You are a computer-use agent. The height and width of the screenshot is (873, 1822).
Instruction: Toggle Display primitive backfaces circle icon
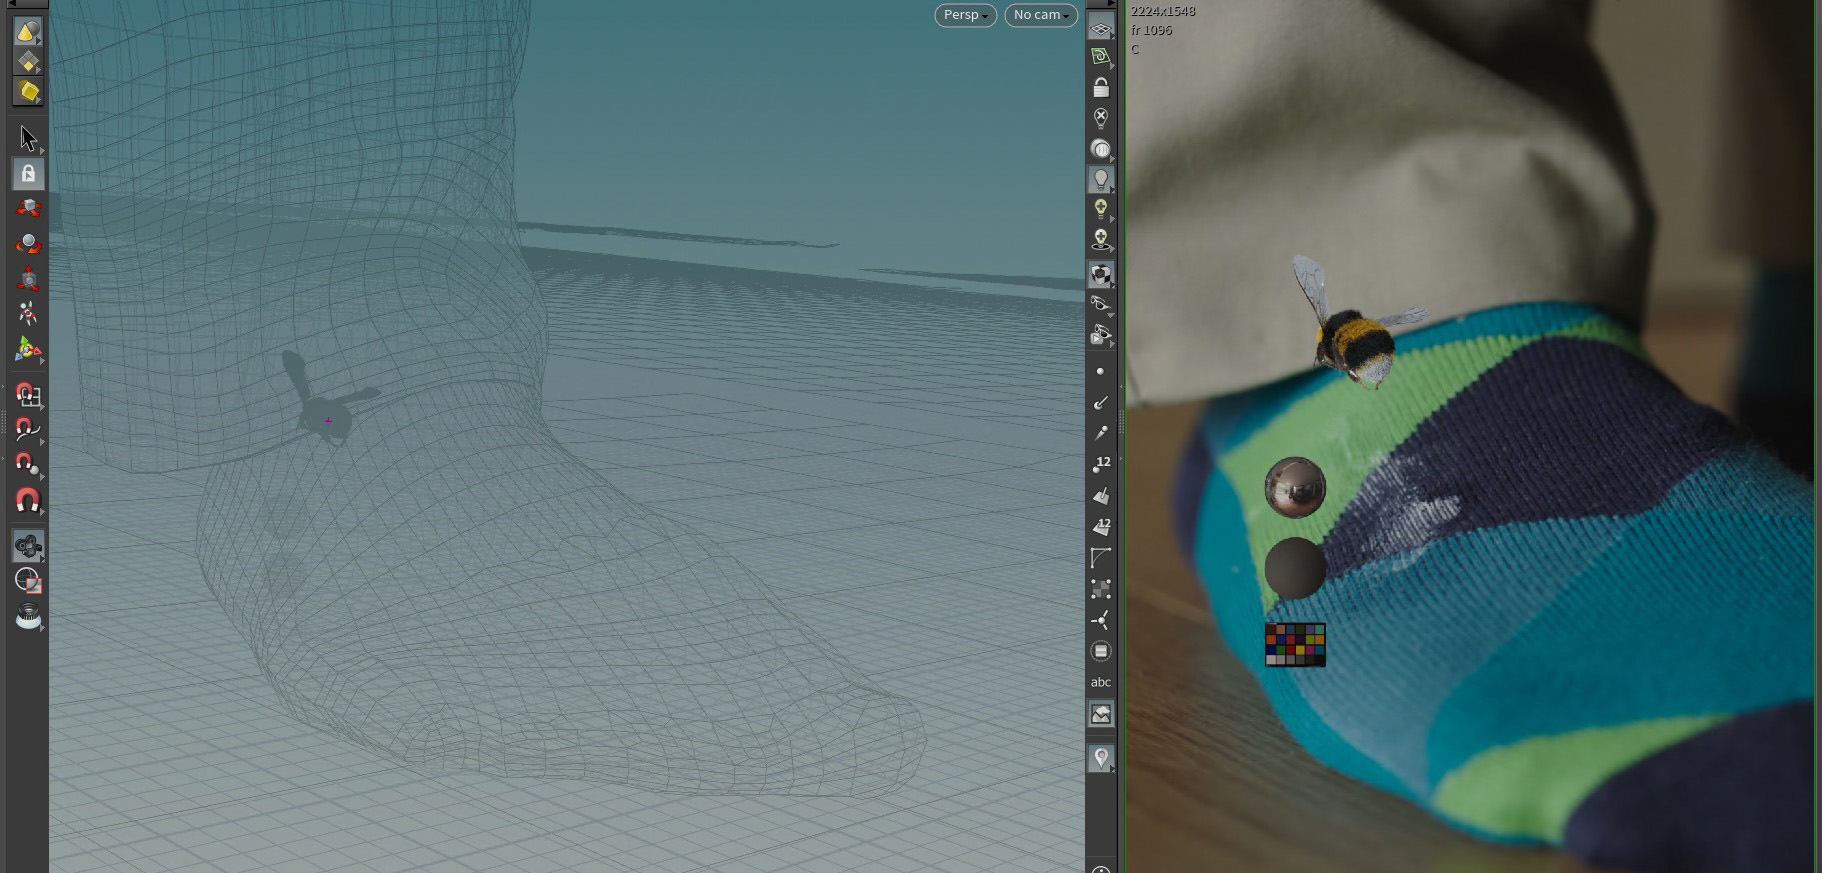[1100, 651]
